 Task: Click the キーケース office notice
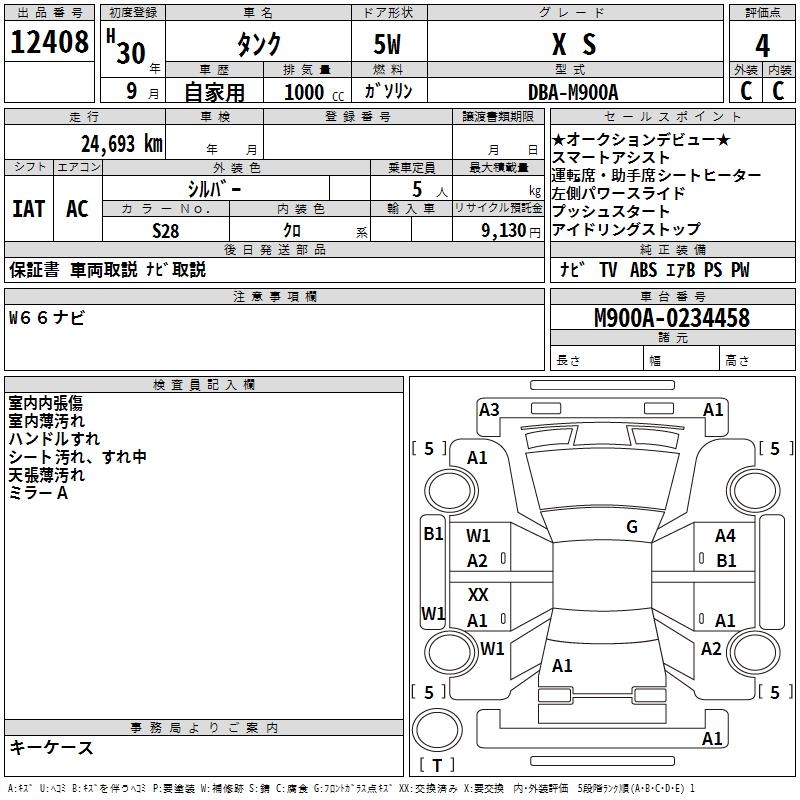[52, 748]
